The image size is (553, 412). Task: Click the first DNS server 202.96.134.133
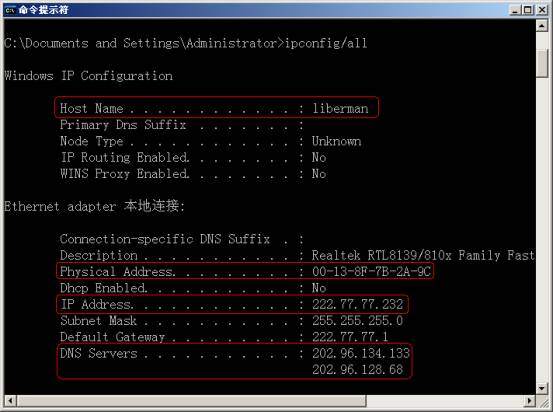point(361,353)
